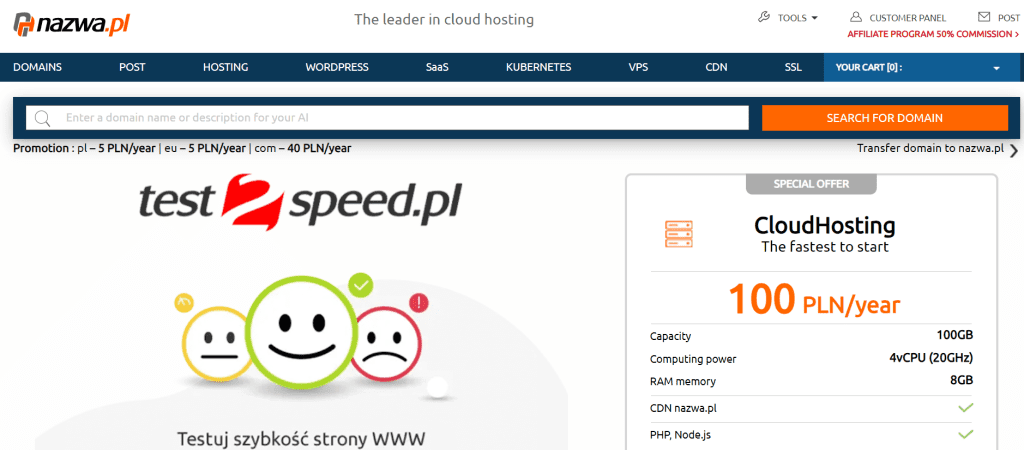Click the Customer Panel person icon
This screenshot has height=450, width=1024.
coord(856,17)
